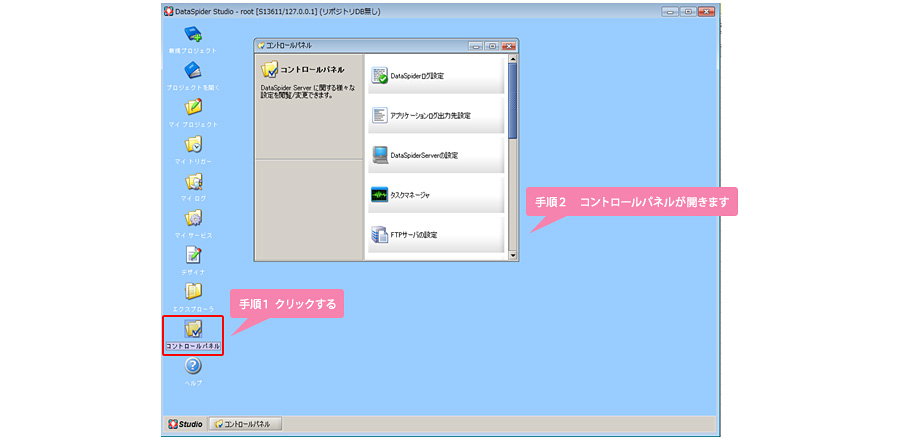
Task: Launch the デザイナ (Designer) icon
Action: click(193, 256)
